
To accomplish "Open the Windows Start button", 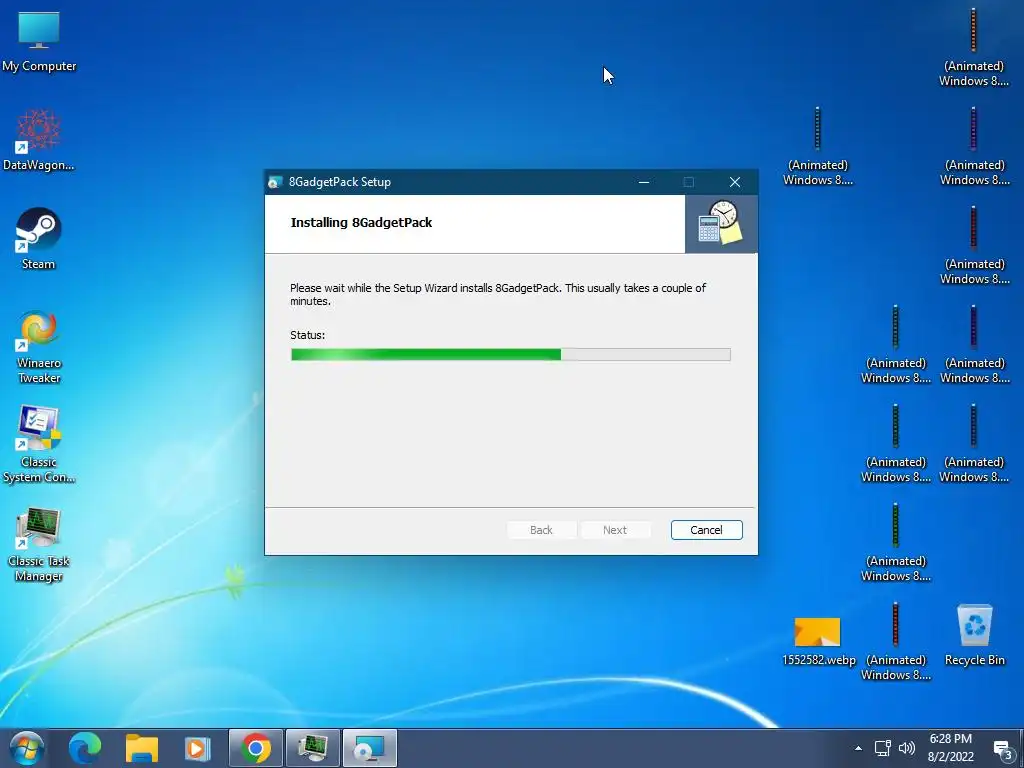I will pyautogui.click(x=26, y=748).
